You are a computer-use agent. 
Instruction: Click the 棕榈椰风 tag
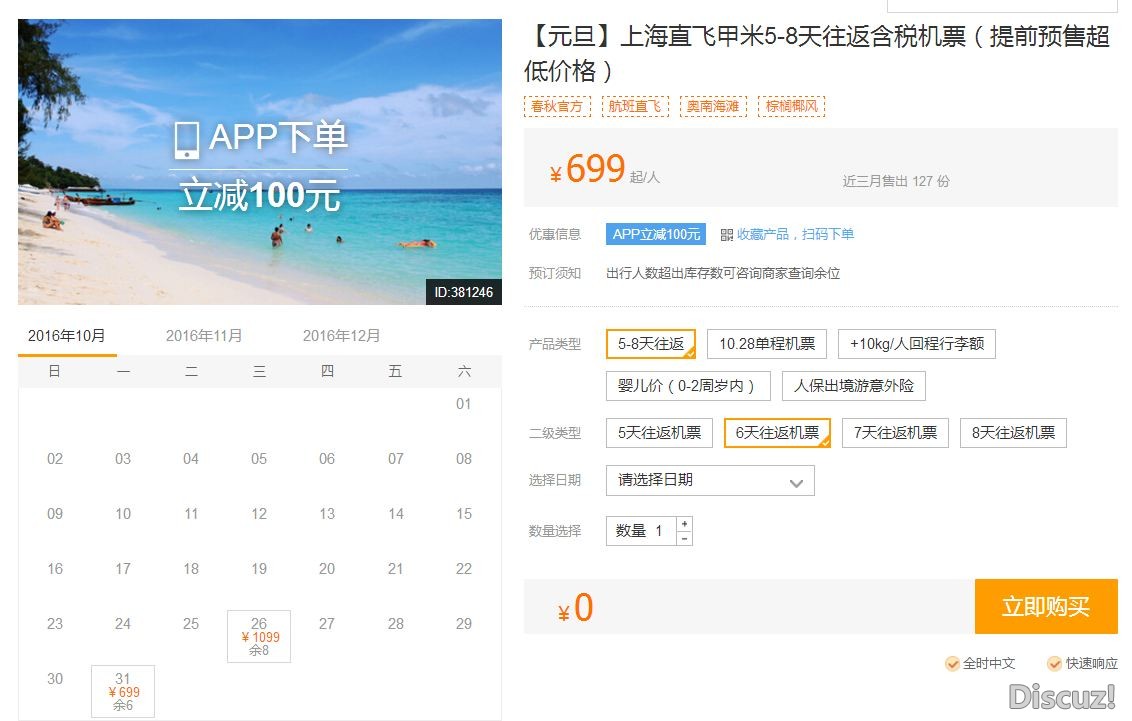coord(792,106)
